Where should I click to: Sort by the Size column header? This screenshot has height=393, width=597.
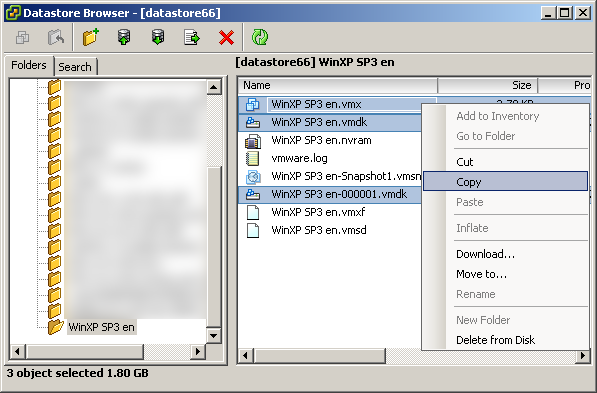488,85
